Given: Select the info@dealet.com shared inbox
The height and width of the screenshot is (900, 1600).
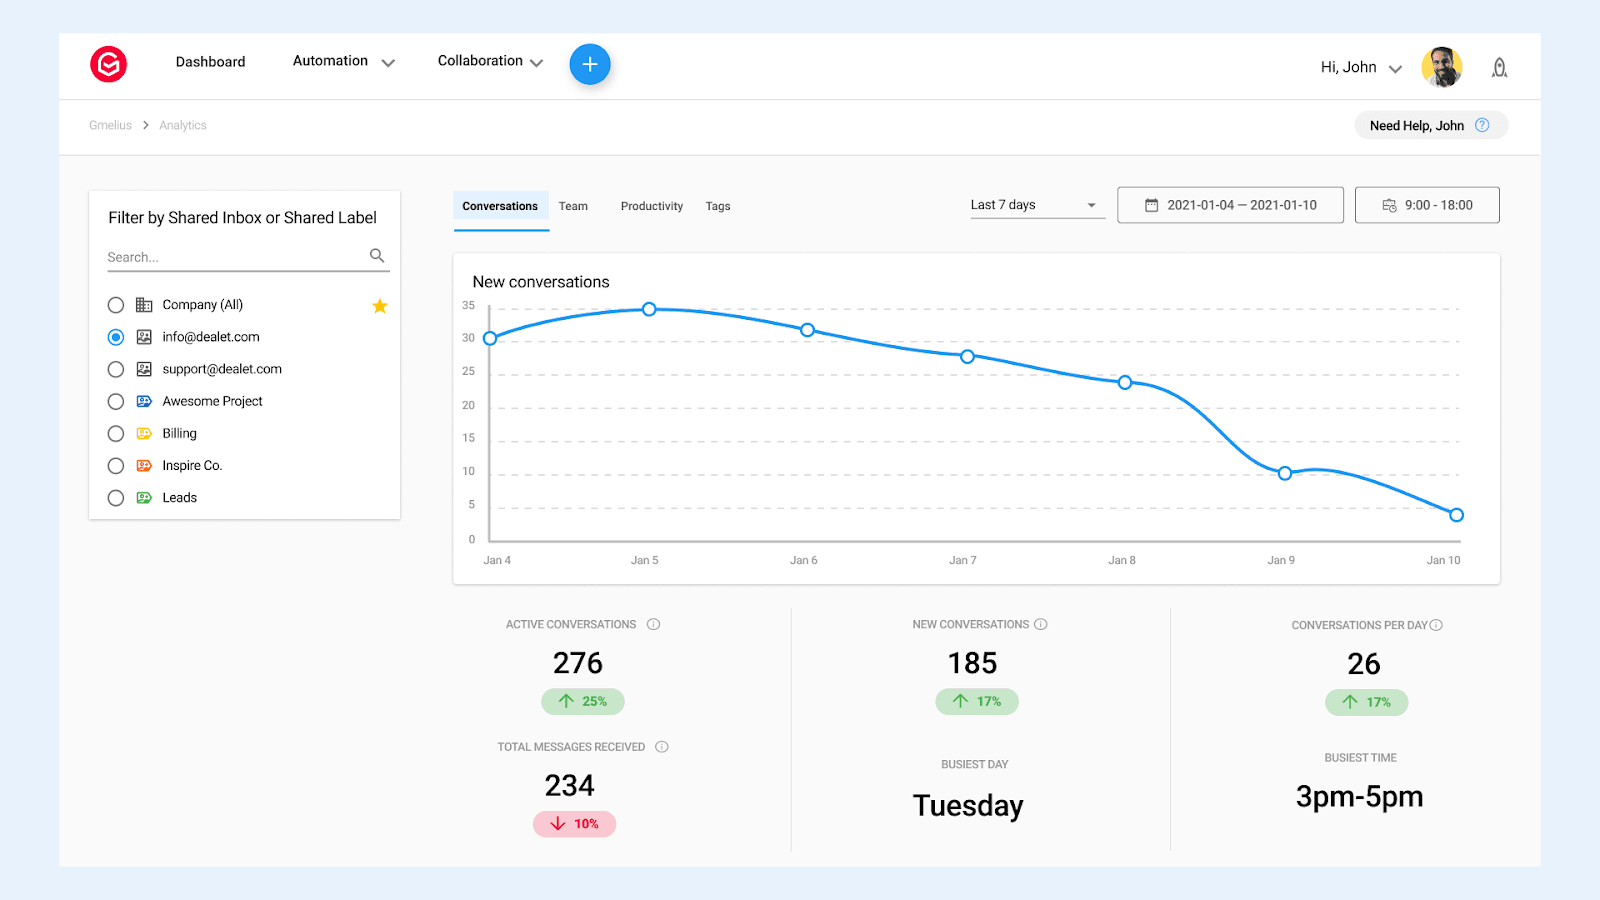Looking at the screenshot, I should tap(115, 337).
